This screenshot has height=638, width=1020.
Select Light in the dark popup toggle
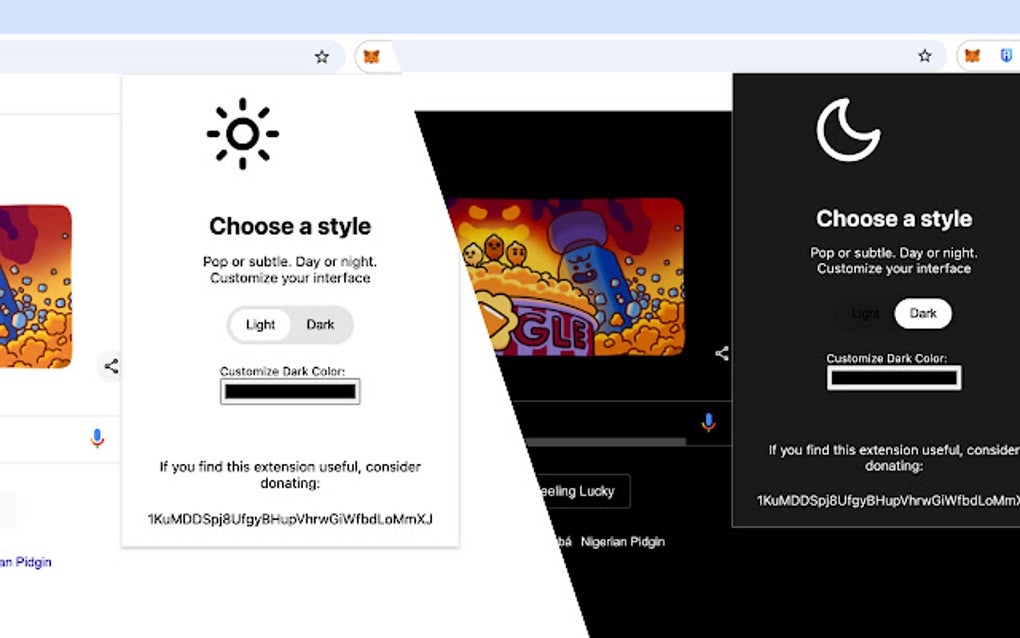coord(865,313)
